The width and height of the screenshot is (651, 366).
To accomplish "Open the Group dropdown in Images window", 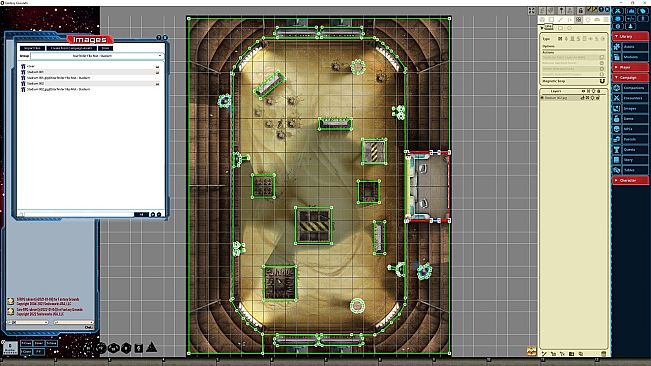I will (97, 56).
